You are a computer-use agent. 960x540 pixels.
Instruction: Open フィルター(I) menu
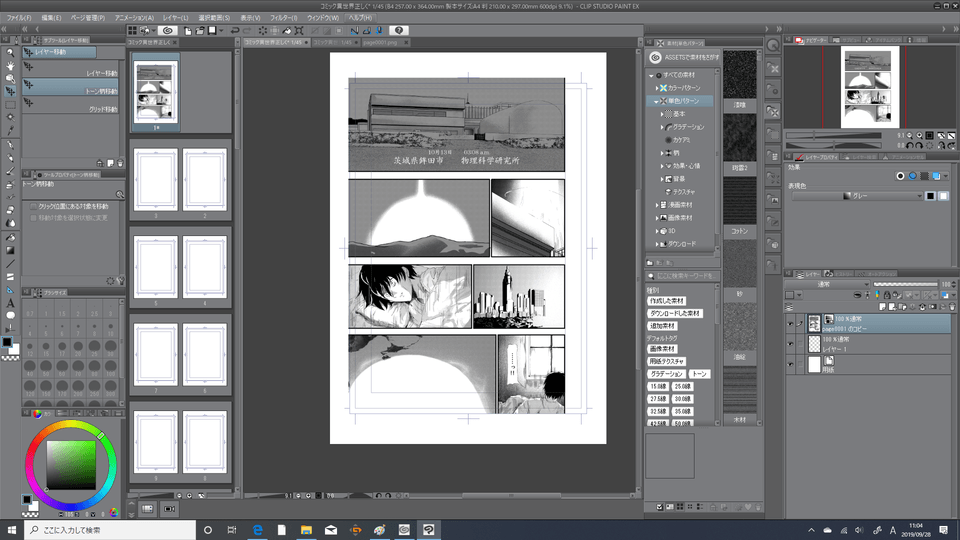283,18
